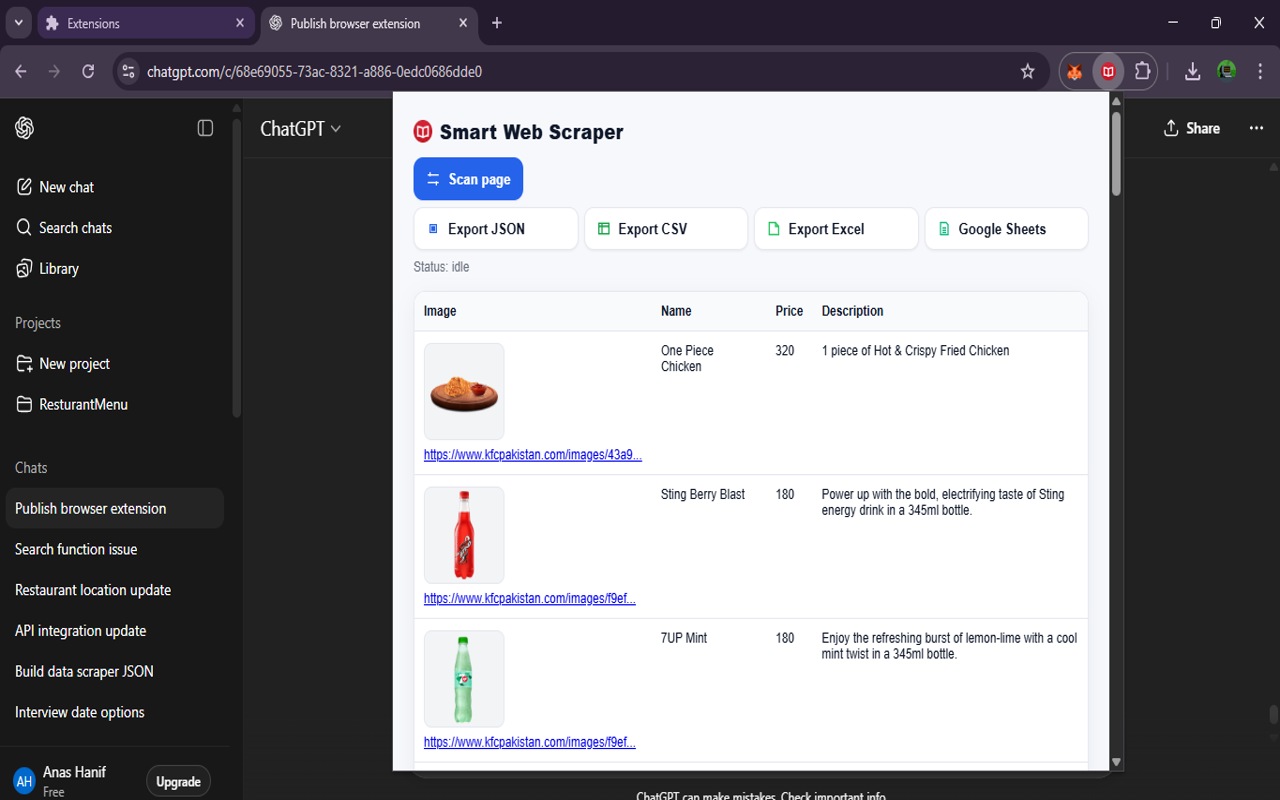Collapse the Projects section header
This screenshot has width=1280, height=800.
(x=38, y=323)
